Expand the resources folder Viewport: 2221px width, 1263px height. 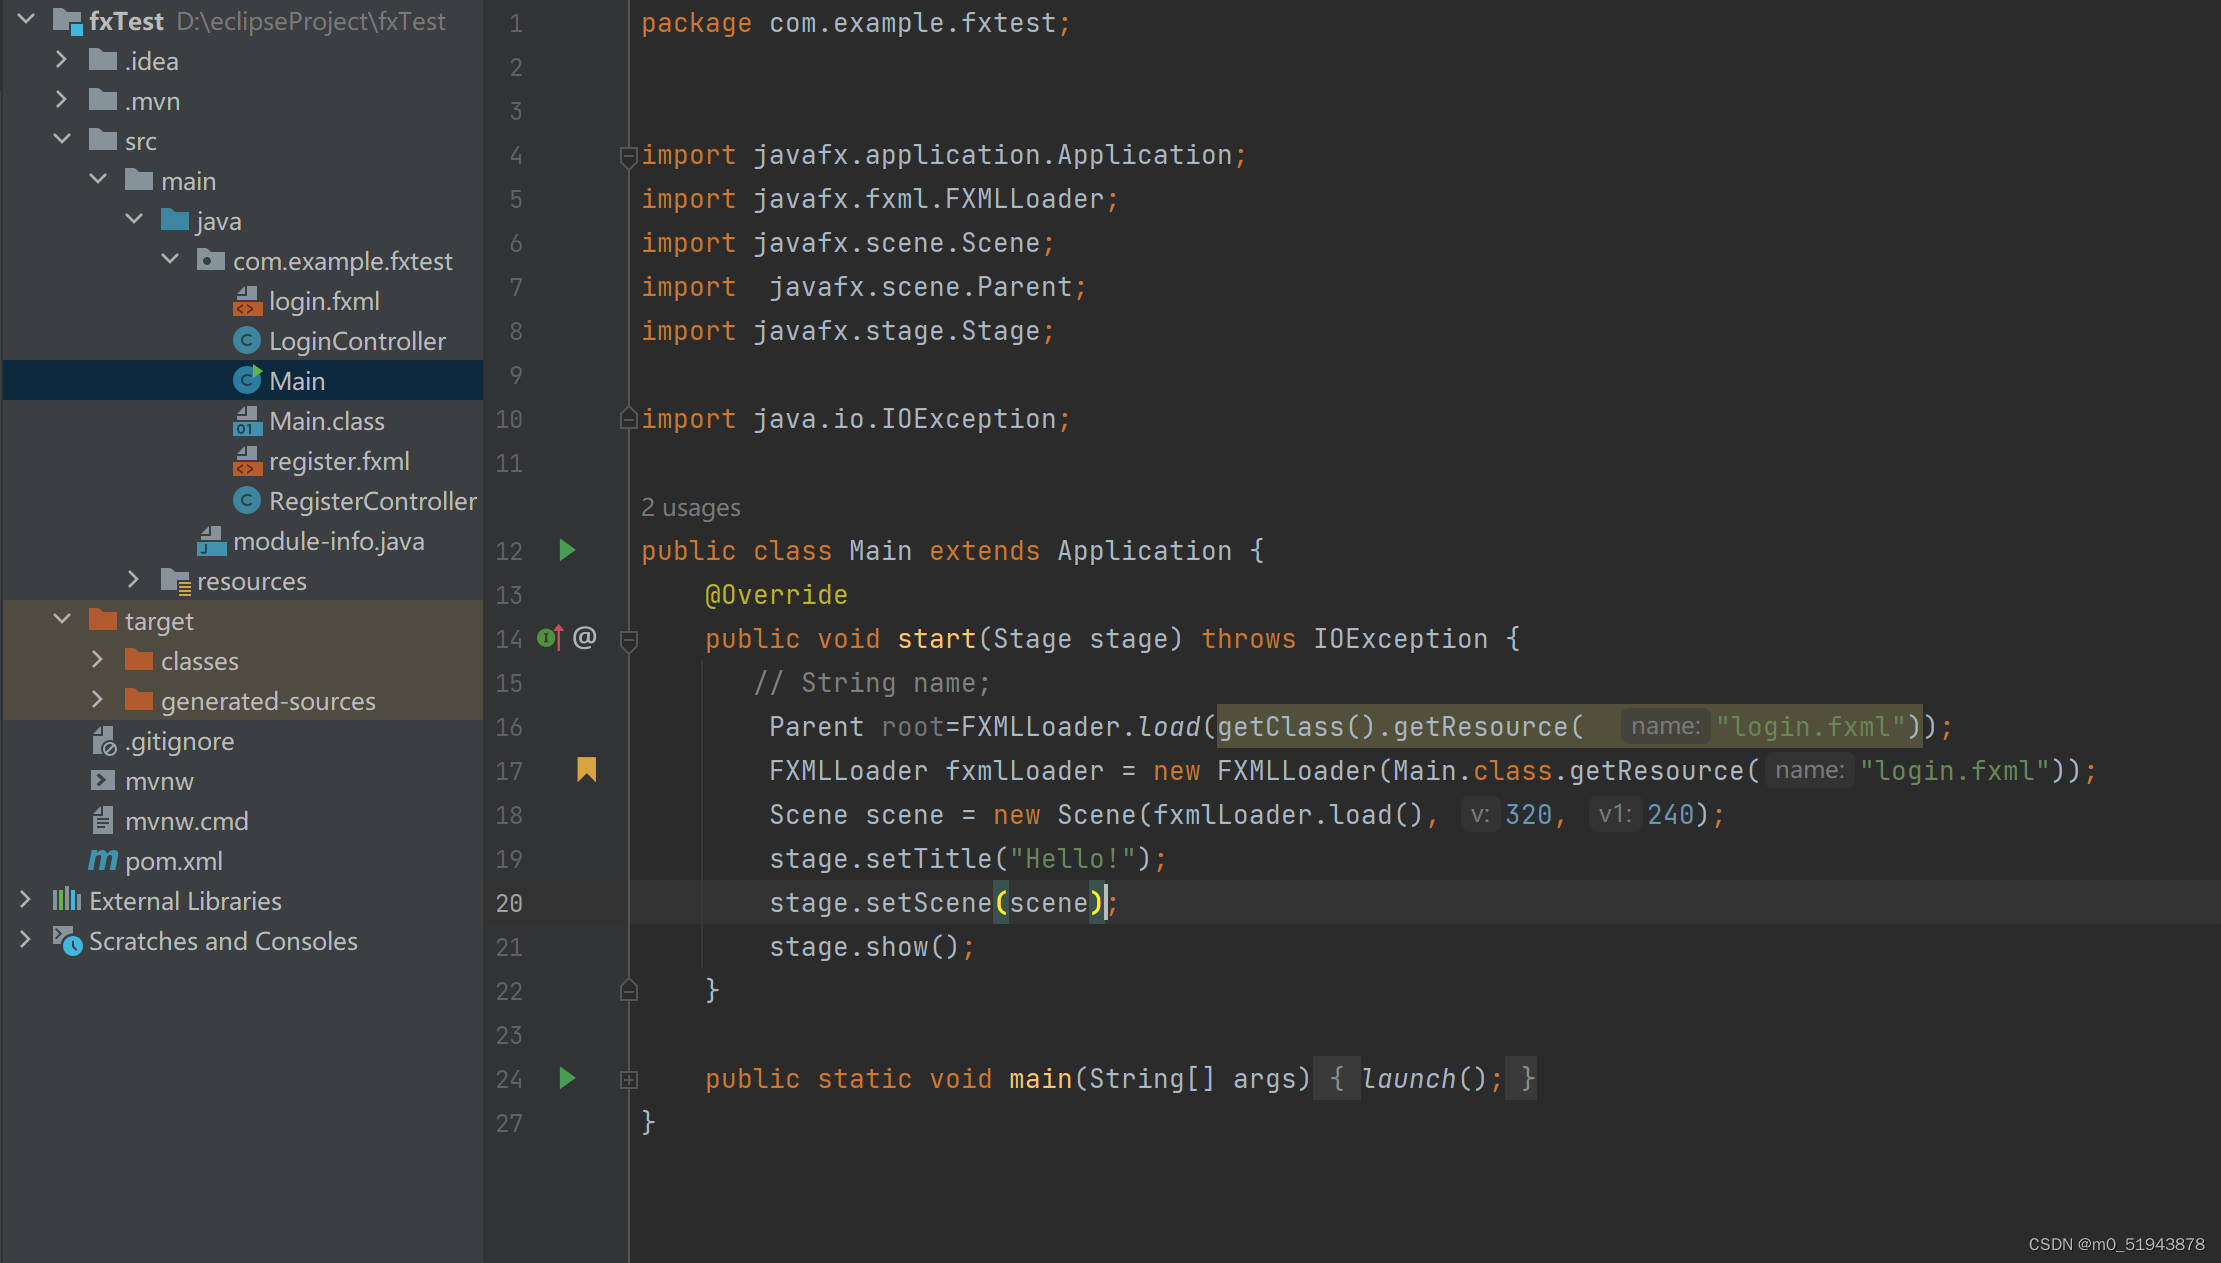tap(134, 580)
